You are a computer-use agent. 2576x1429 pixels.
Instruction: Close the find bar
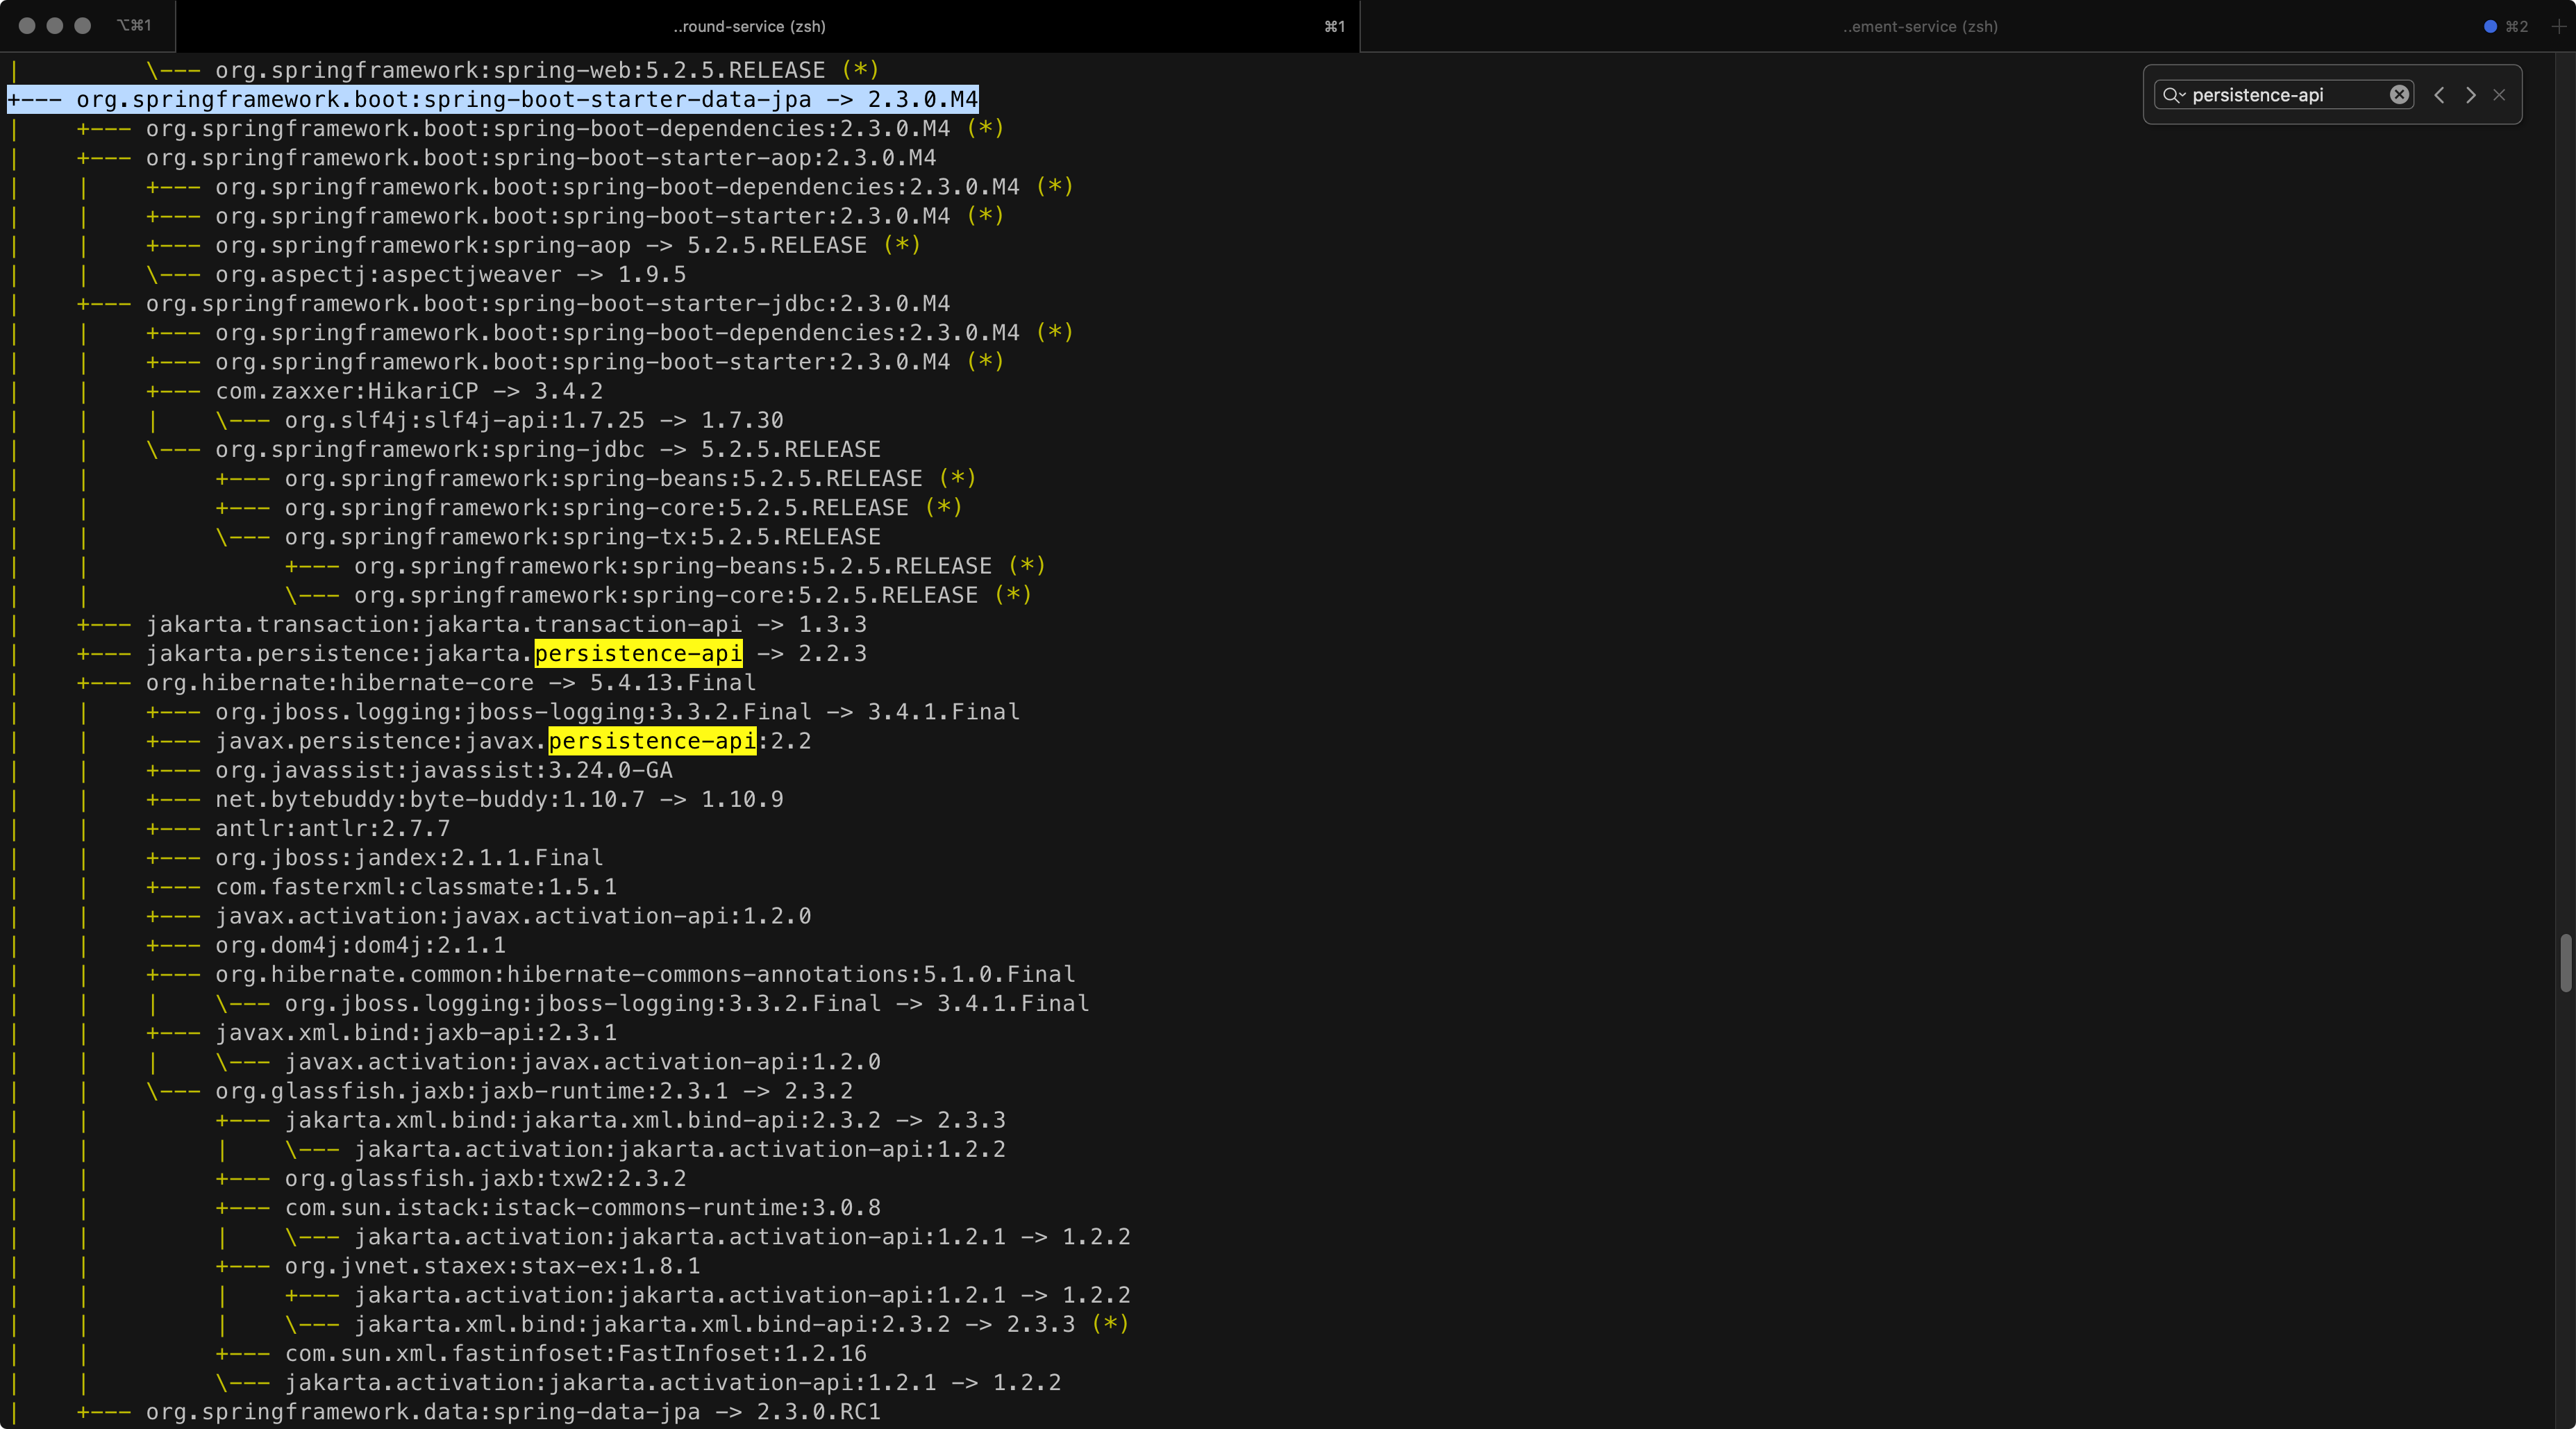pyautogui.click(x=2499, y=95)
